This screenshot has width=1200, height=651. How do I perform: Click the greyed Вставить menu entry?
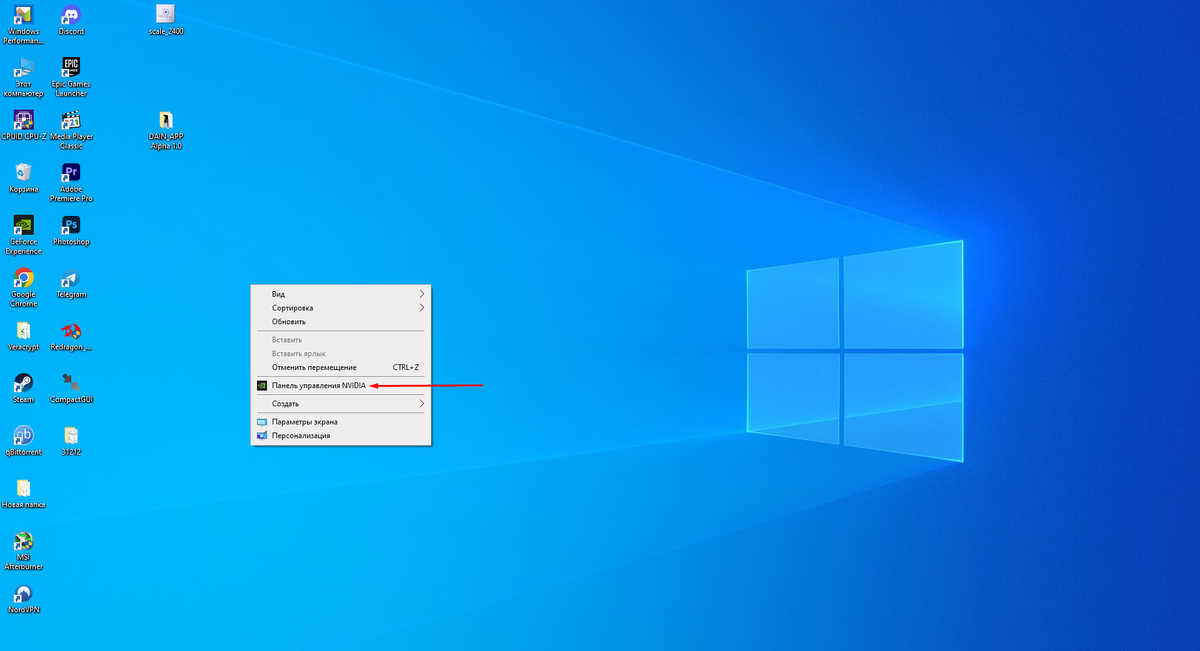pos(341,340)
